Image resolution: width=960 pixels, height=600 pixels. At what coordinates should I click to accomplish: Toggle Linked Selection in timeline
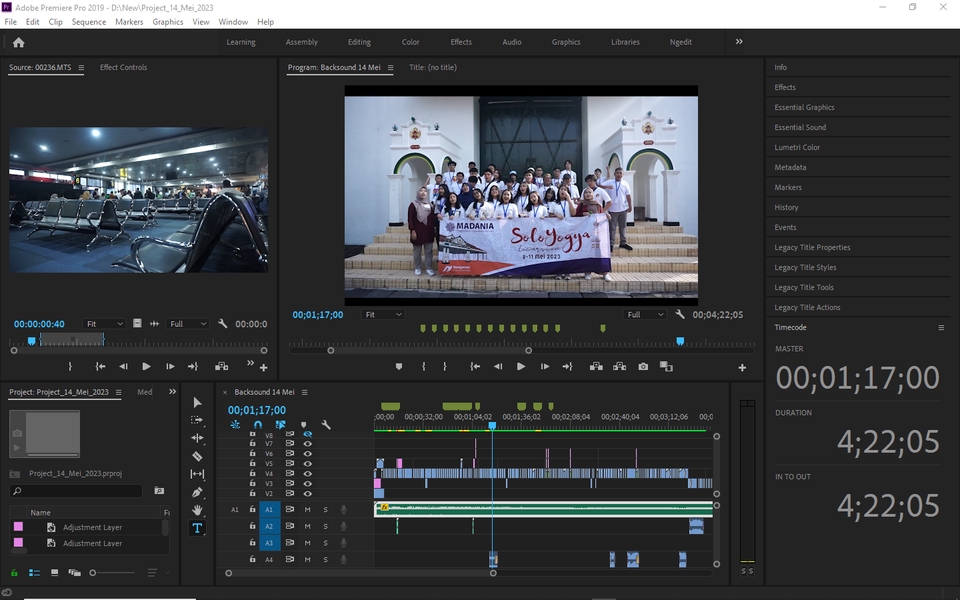coord(280,424)
